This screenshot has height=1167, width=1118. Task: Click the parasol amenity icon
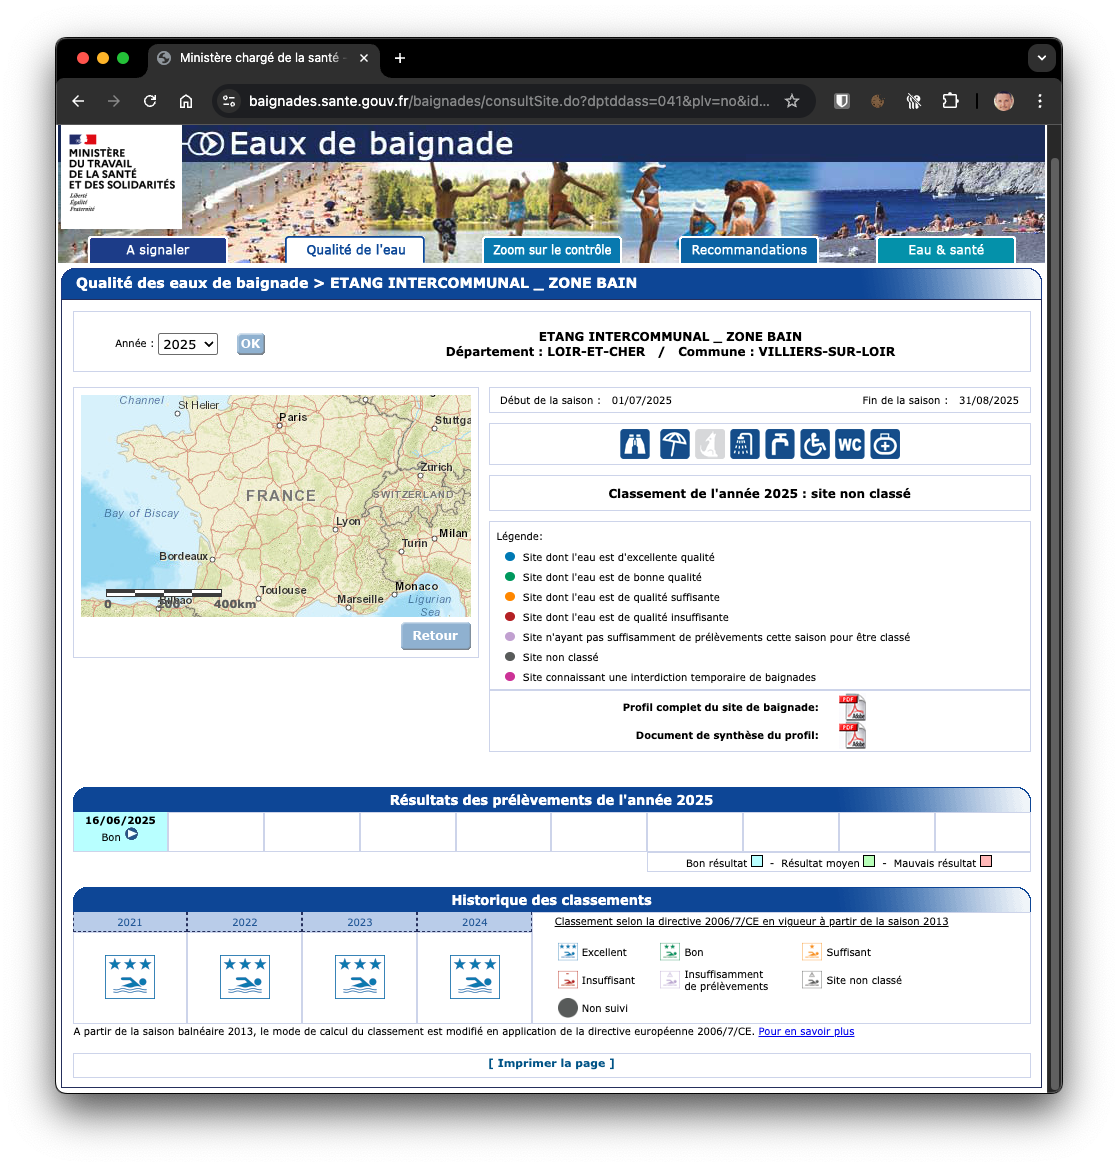pos(674,444)
